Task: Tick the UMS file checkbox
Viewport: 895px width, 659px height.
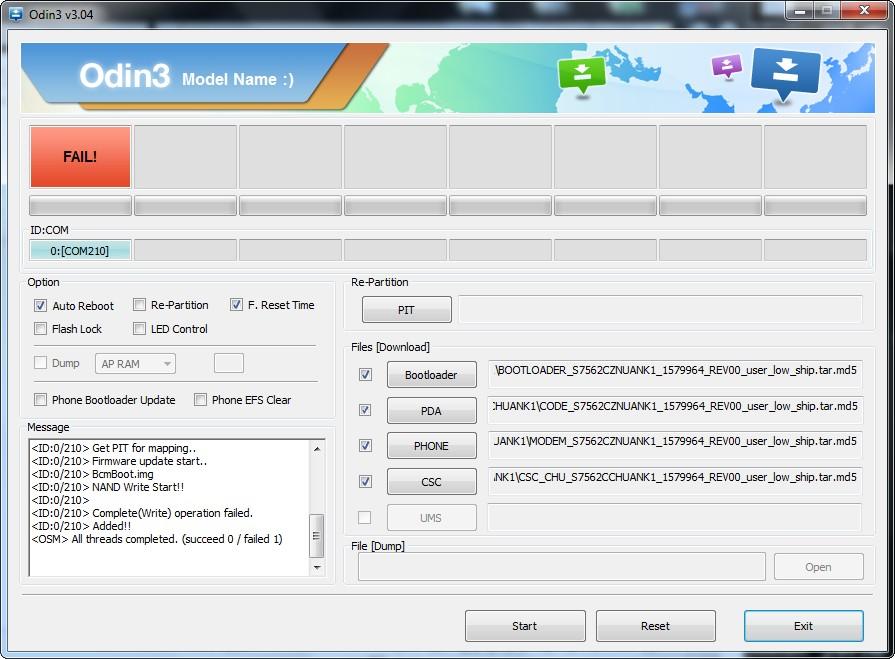Action: [364, 518]
